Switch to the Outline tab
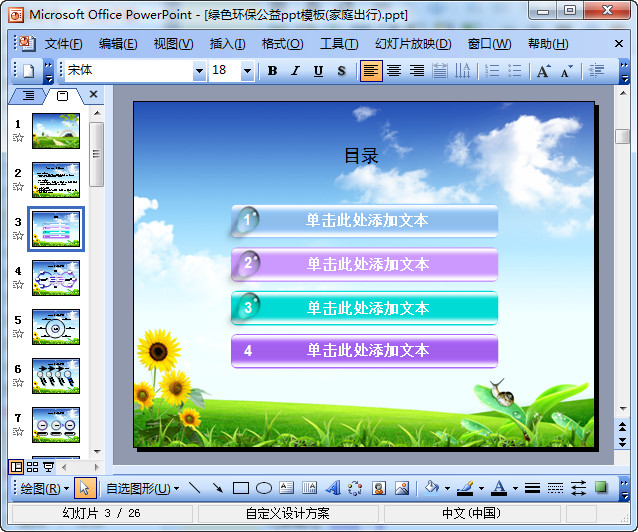The width and height of the screenshot is (638, 532). 28,95
